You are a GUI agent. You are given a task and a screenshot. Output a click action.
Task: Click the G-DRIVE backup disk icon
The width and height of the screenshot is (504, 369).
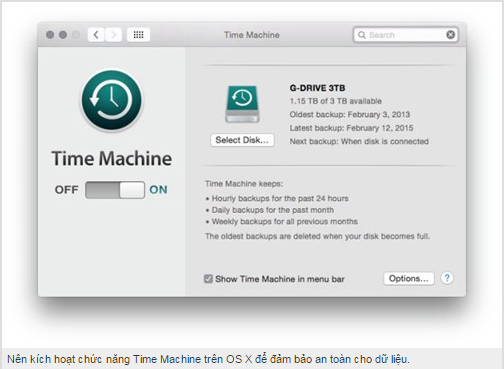click(242, 104)
